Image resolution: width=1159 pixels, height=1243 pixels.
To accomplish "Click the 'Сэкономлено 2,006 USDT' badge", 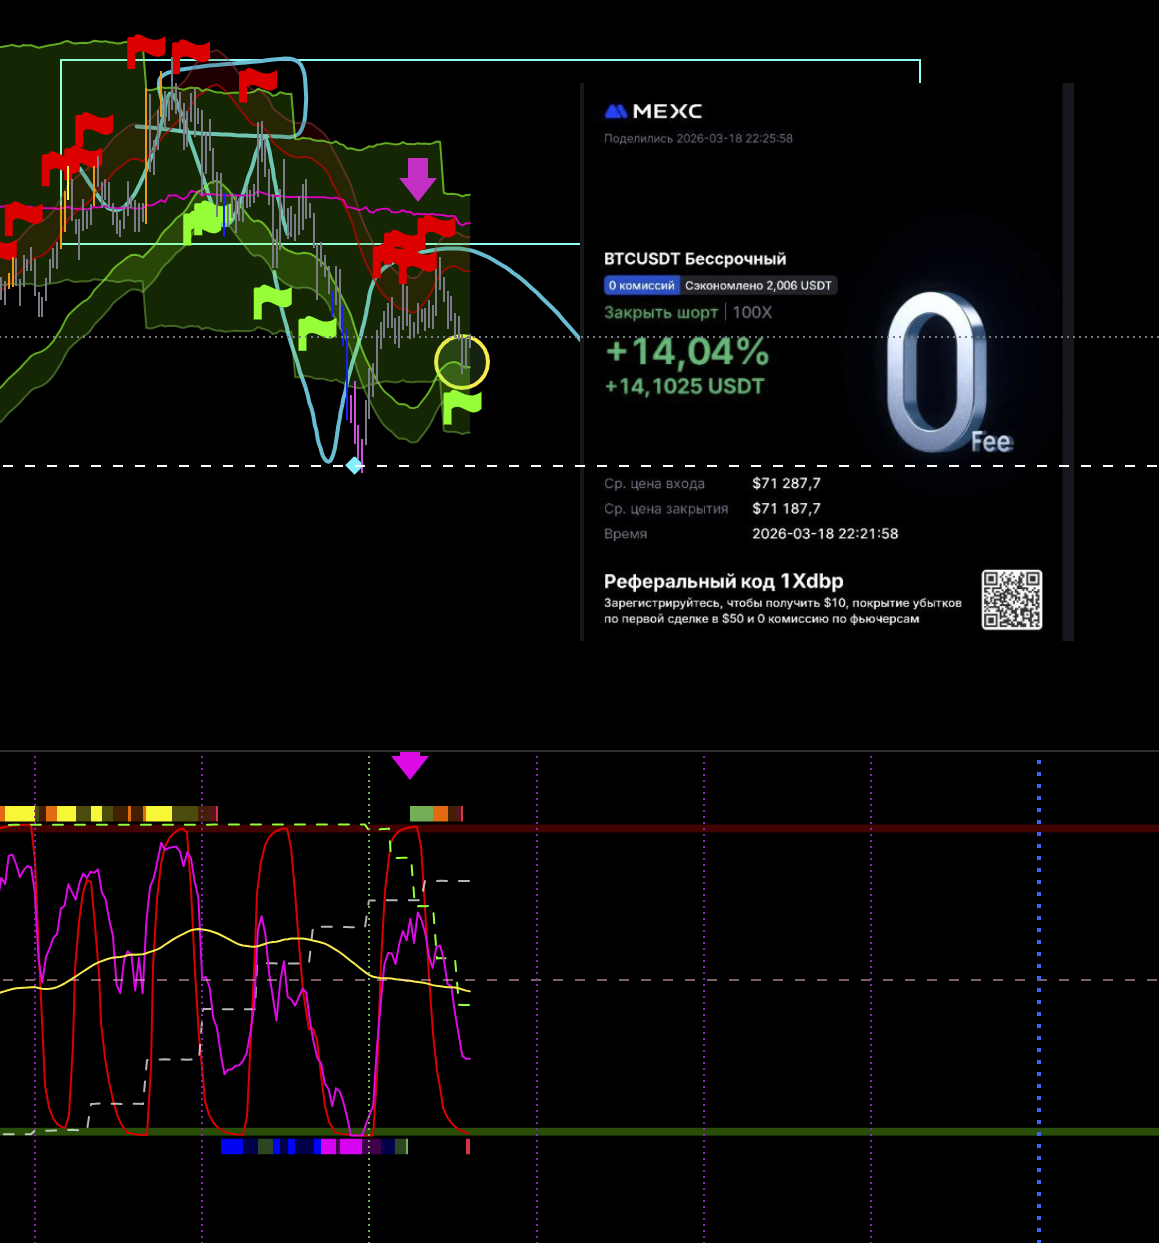I will point(758,286).
